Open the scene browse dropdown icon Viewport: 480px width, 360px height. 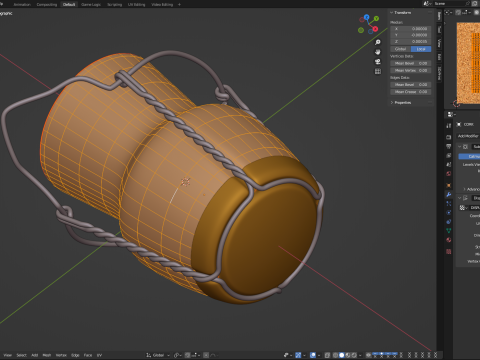click(x=428, y=4)
